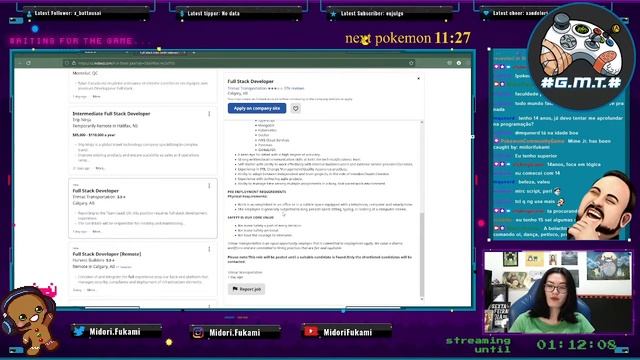Click the shield tracking protection icon
640x360 pixels.
[x=67, y=63]
